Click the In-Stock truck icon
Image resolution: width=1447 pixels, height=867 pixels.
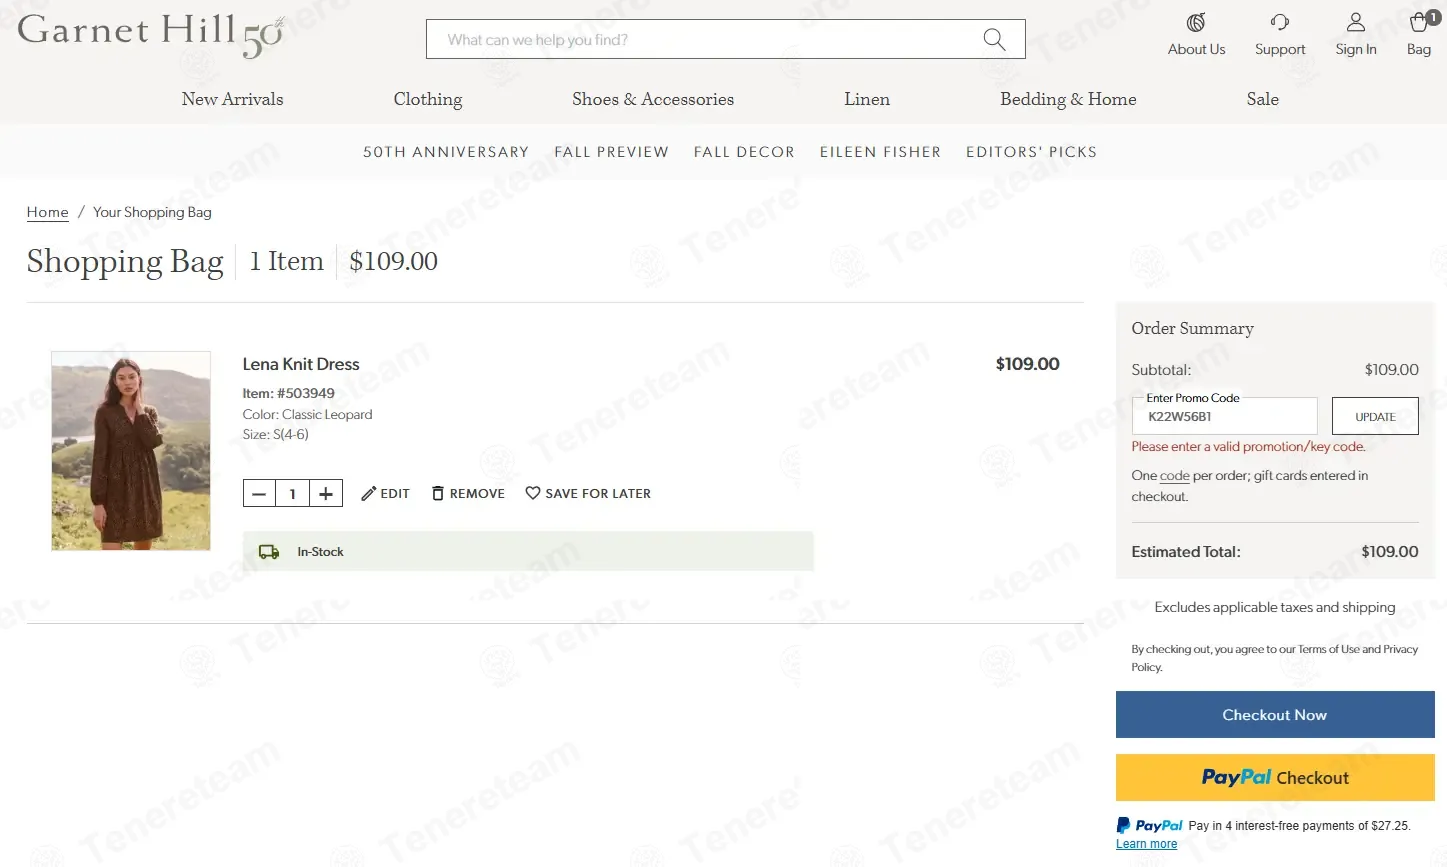click(x=269, y=552)
